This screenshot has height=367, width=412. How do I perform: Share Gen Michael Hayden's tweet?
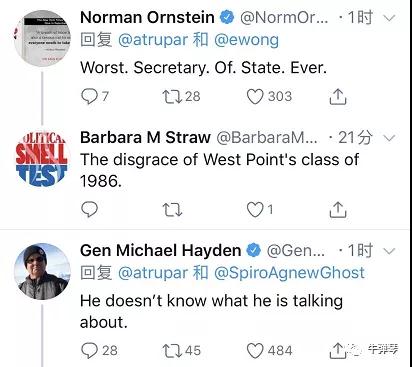coord(338,351)
